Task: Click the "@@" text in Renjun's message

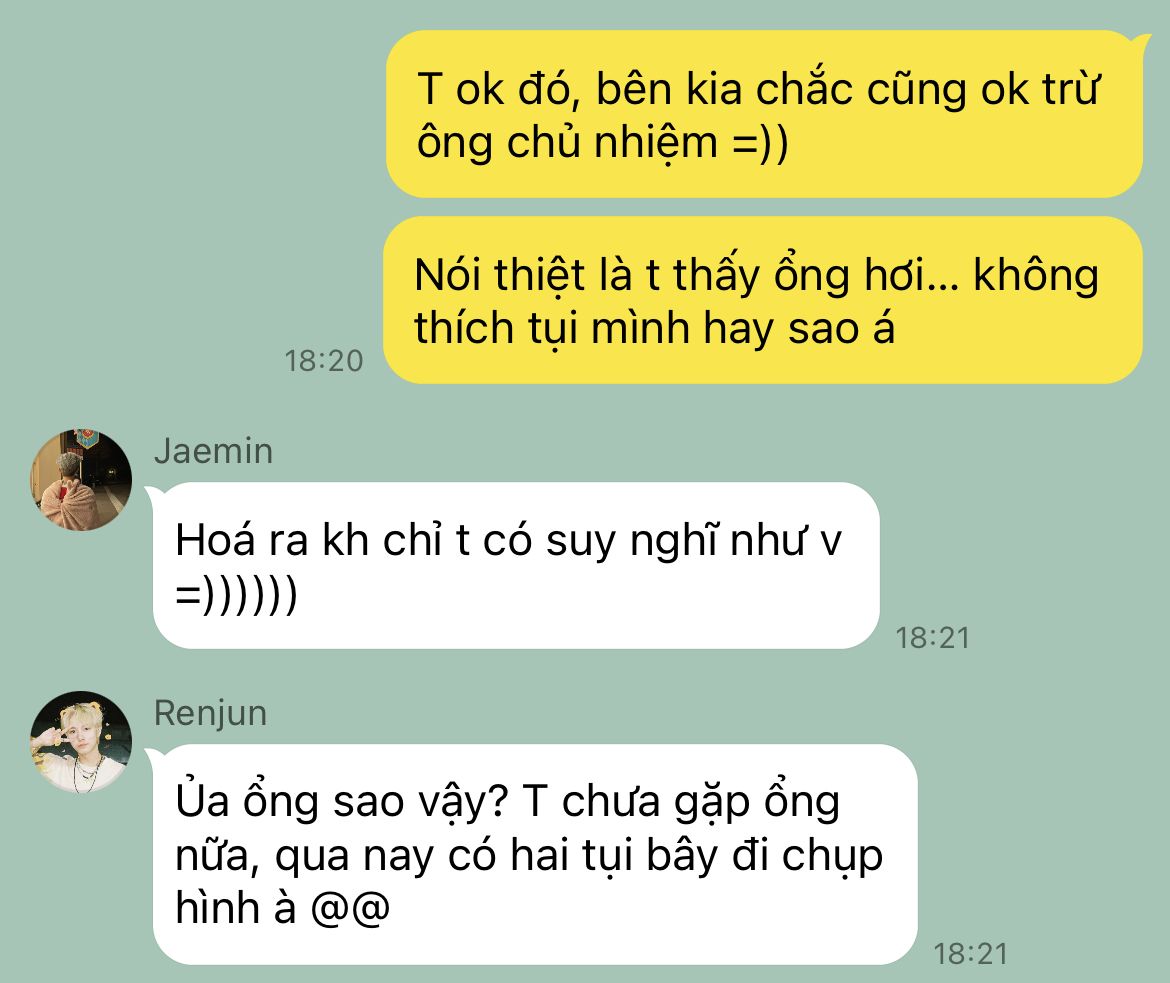Action: click(350, 908)
